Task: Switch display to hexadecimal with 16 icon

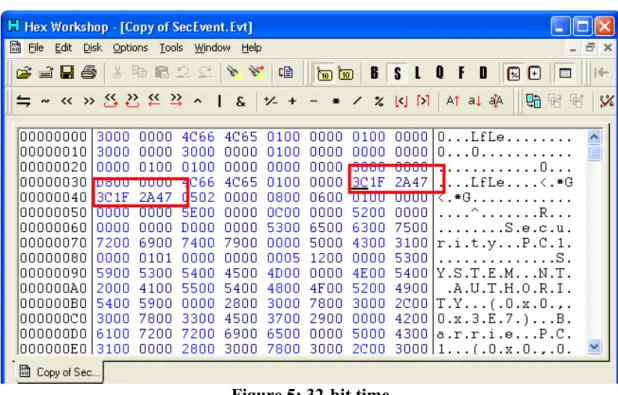Action: tap(324, 73)
